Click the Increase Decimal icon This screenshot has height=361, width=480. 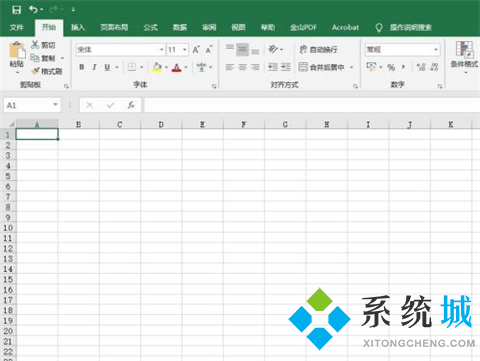[421, 67]
